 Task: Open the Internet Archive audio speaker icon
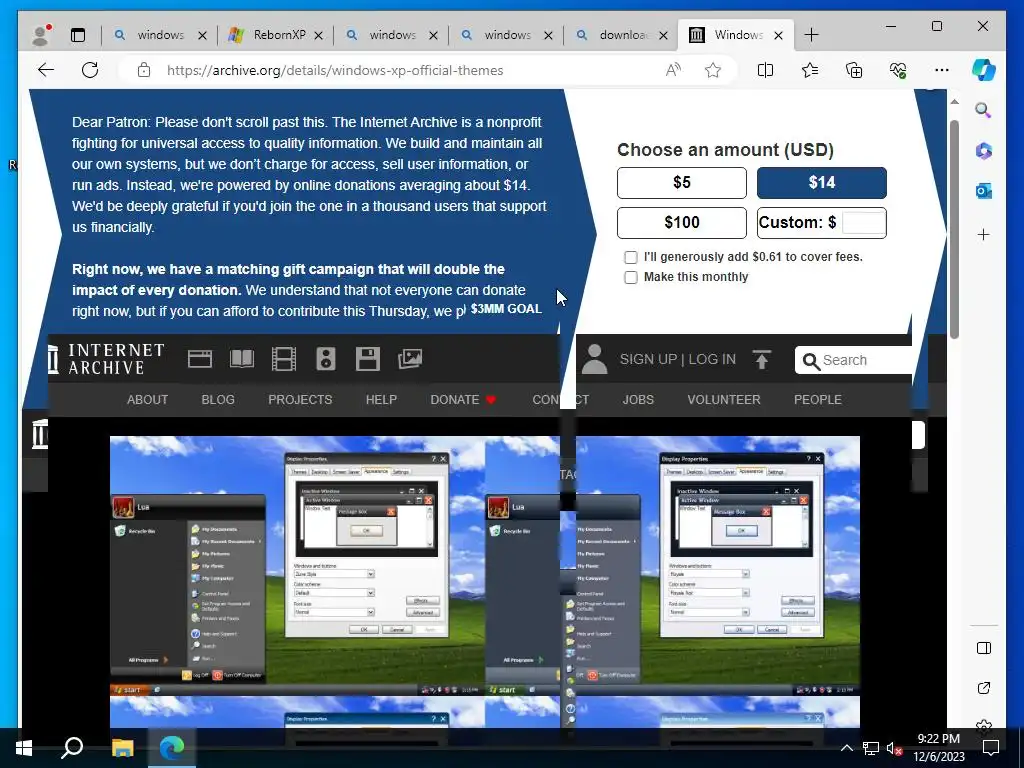[325, 359]
